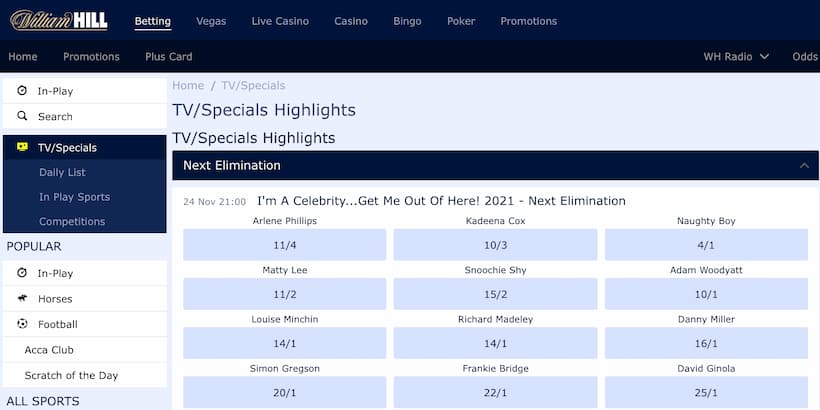The image size is (820, 410).
Task: Open the Live Casino tab
Action: coord(280,21)
